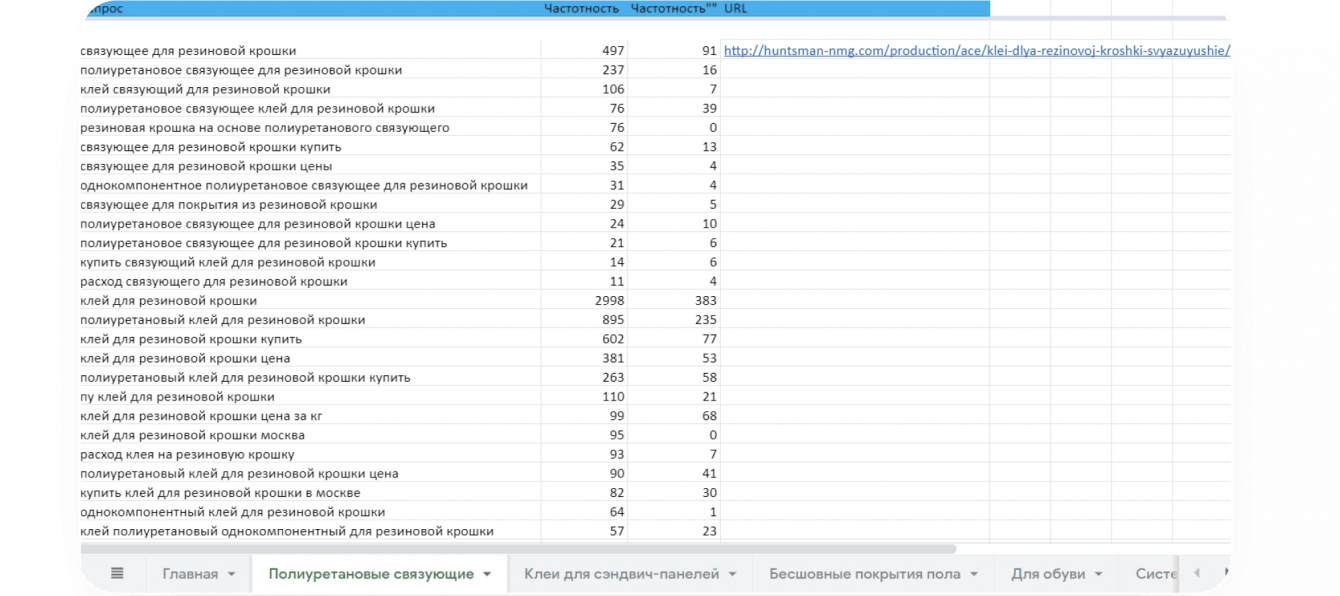
Task: Select cell 'связующее для резиновой крошки'
Action: tap(188, 51)
